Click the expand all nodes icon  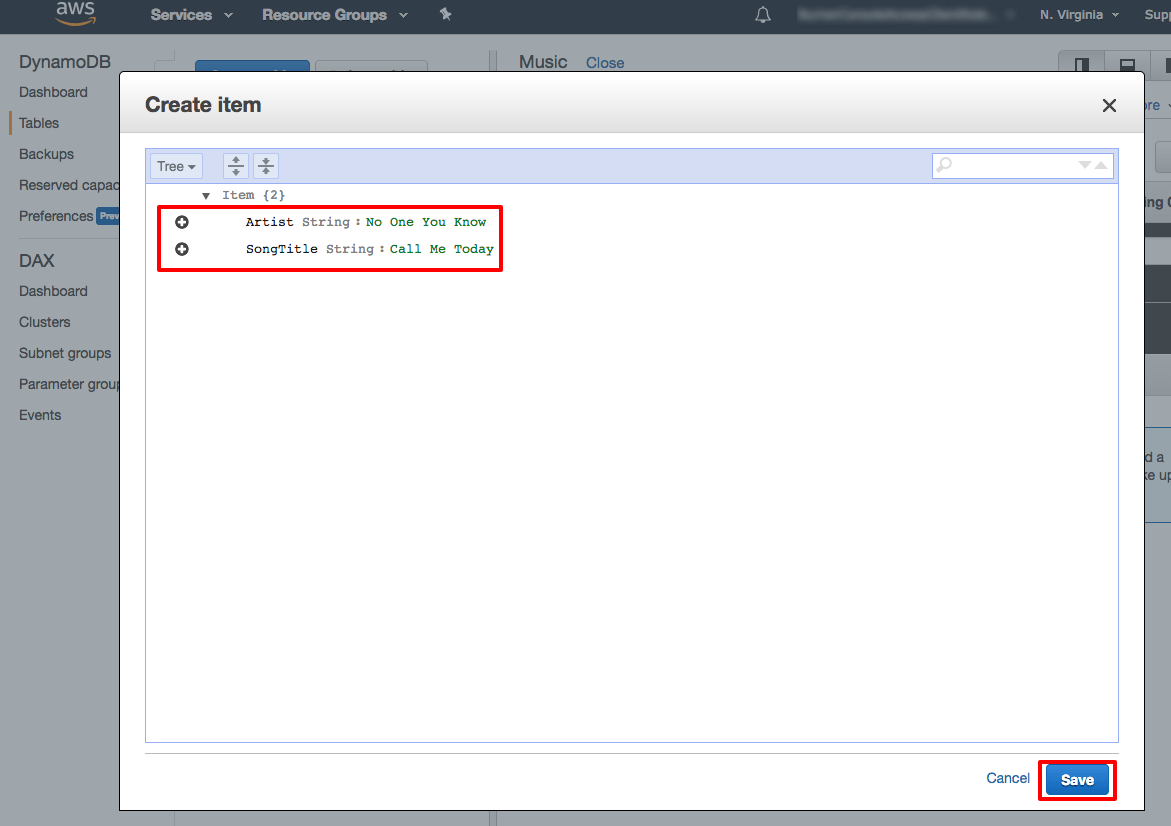tap(235, 165)
